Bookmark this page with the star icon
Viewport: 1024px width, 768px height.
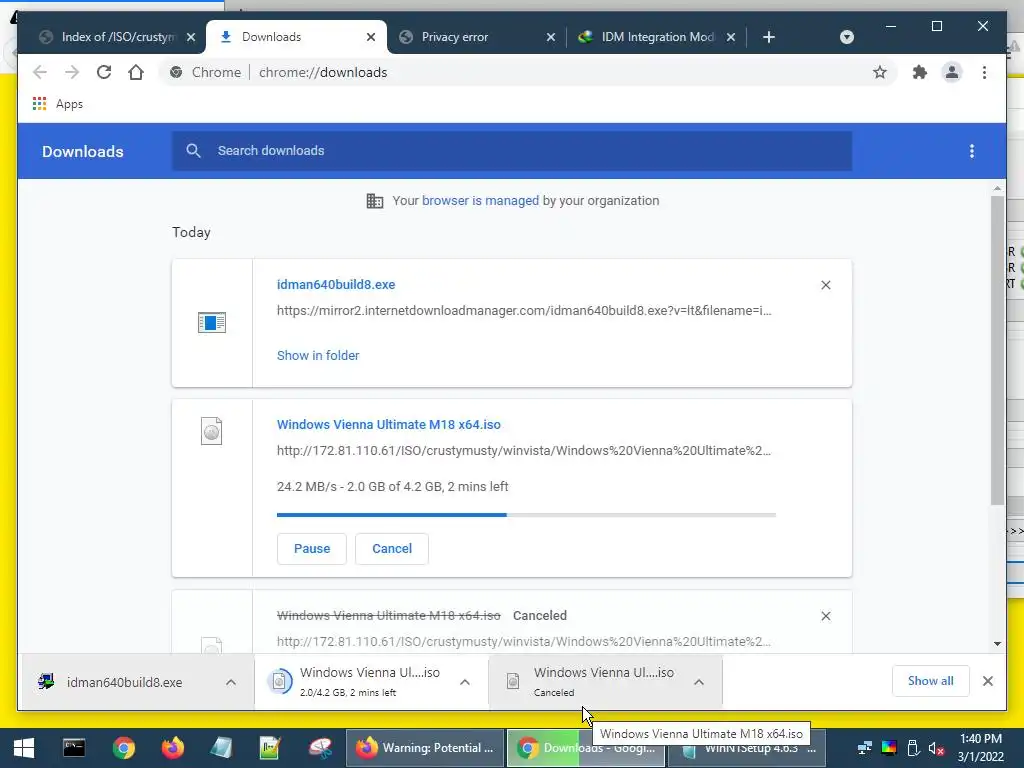click(880, 72)
